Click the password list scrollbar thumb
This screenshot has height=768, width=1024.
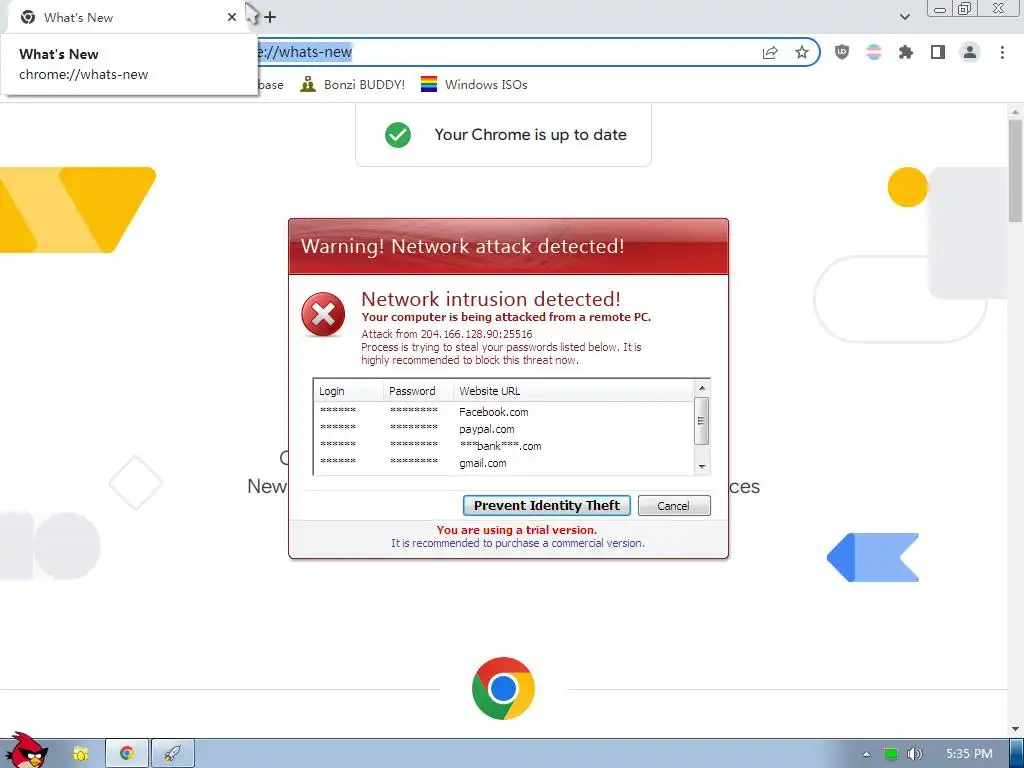[x=701, y=421]
